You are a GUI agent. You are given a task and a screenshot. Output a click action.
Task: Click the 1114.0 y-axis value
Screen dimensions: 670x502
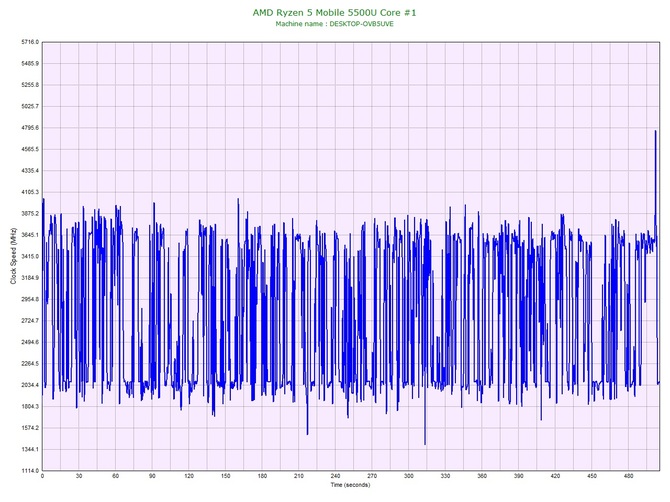[x=30, y=470]
